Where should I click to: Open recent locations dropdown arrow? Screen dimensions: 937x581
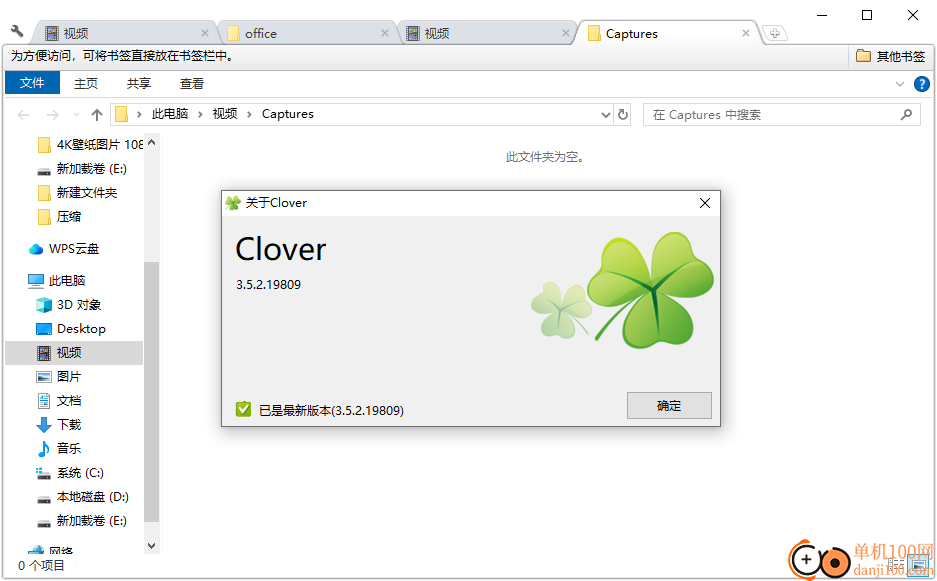76,115
